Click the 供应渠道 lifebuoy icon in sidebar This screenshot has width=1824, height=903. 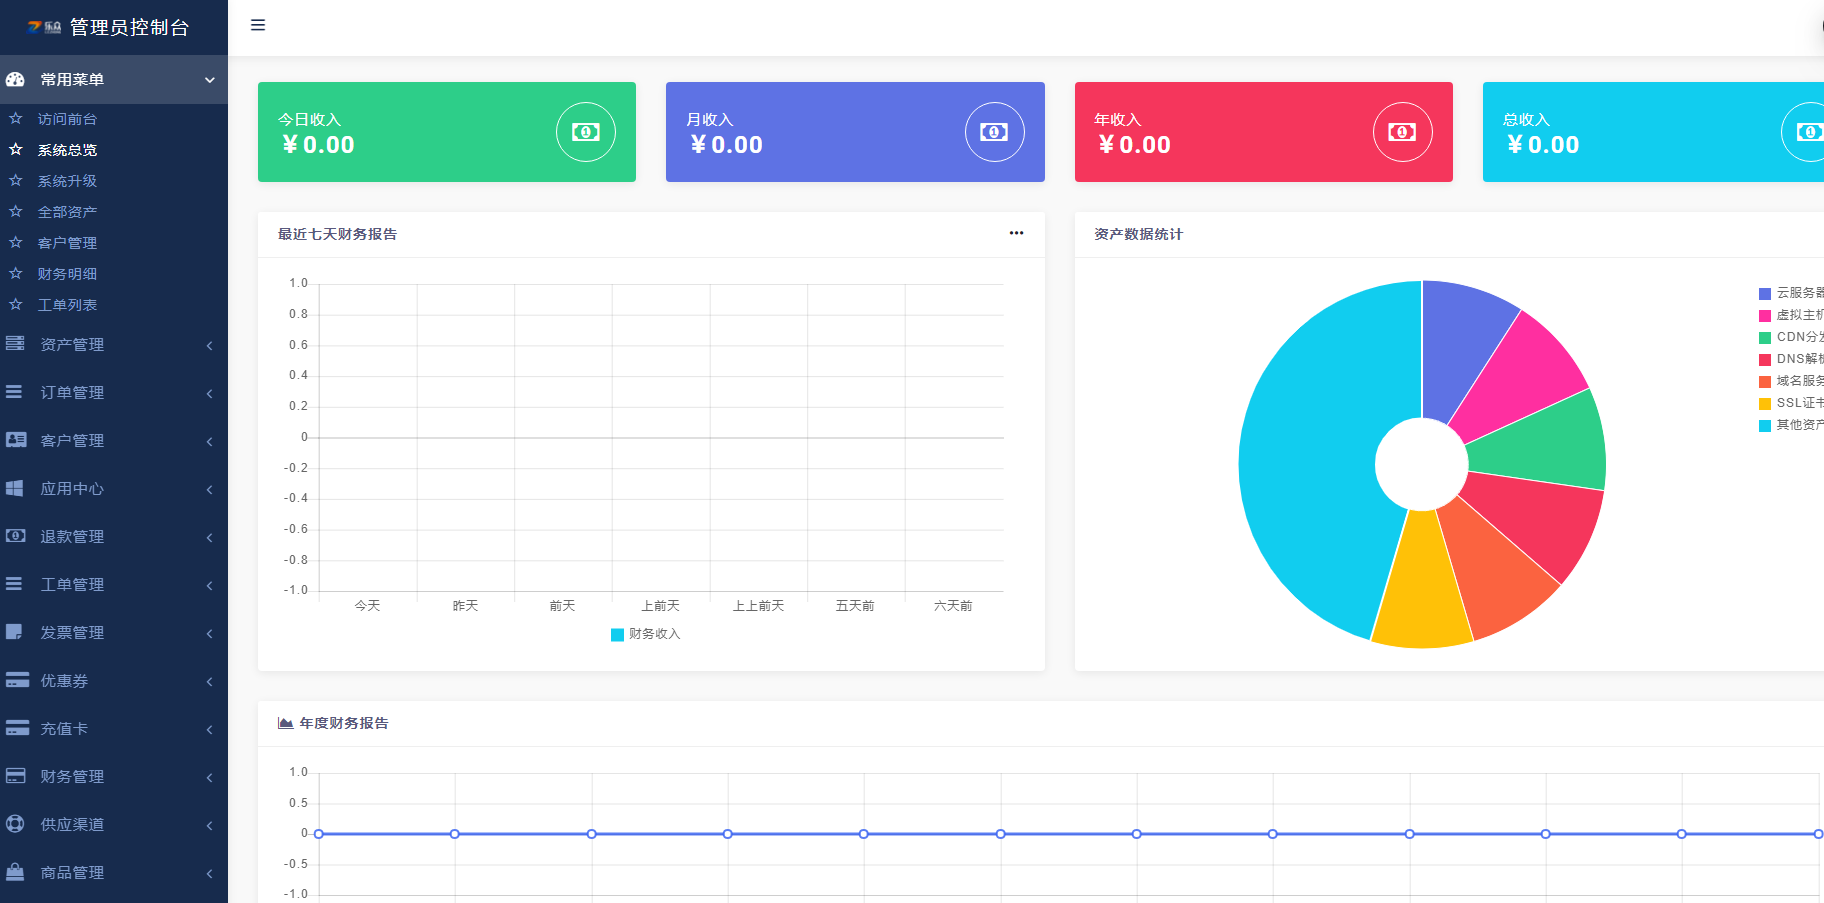click(15, 824)
